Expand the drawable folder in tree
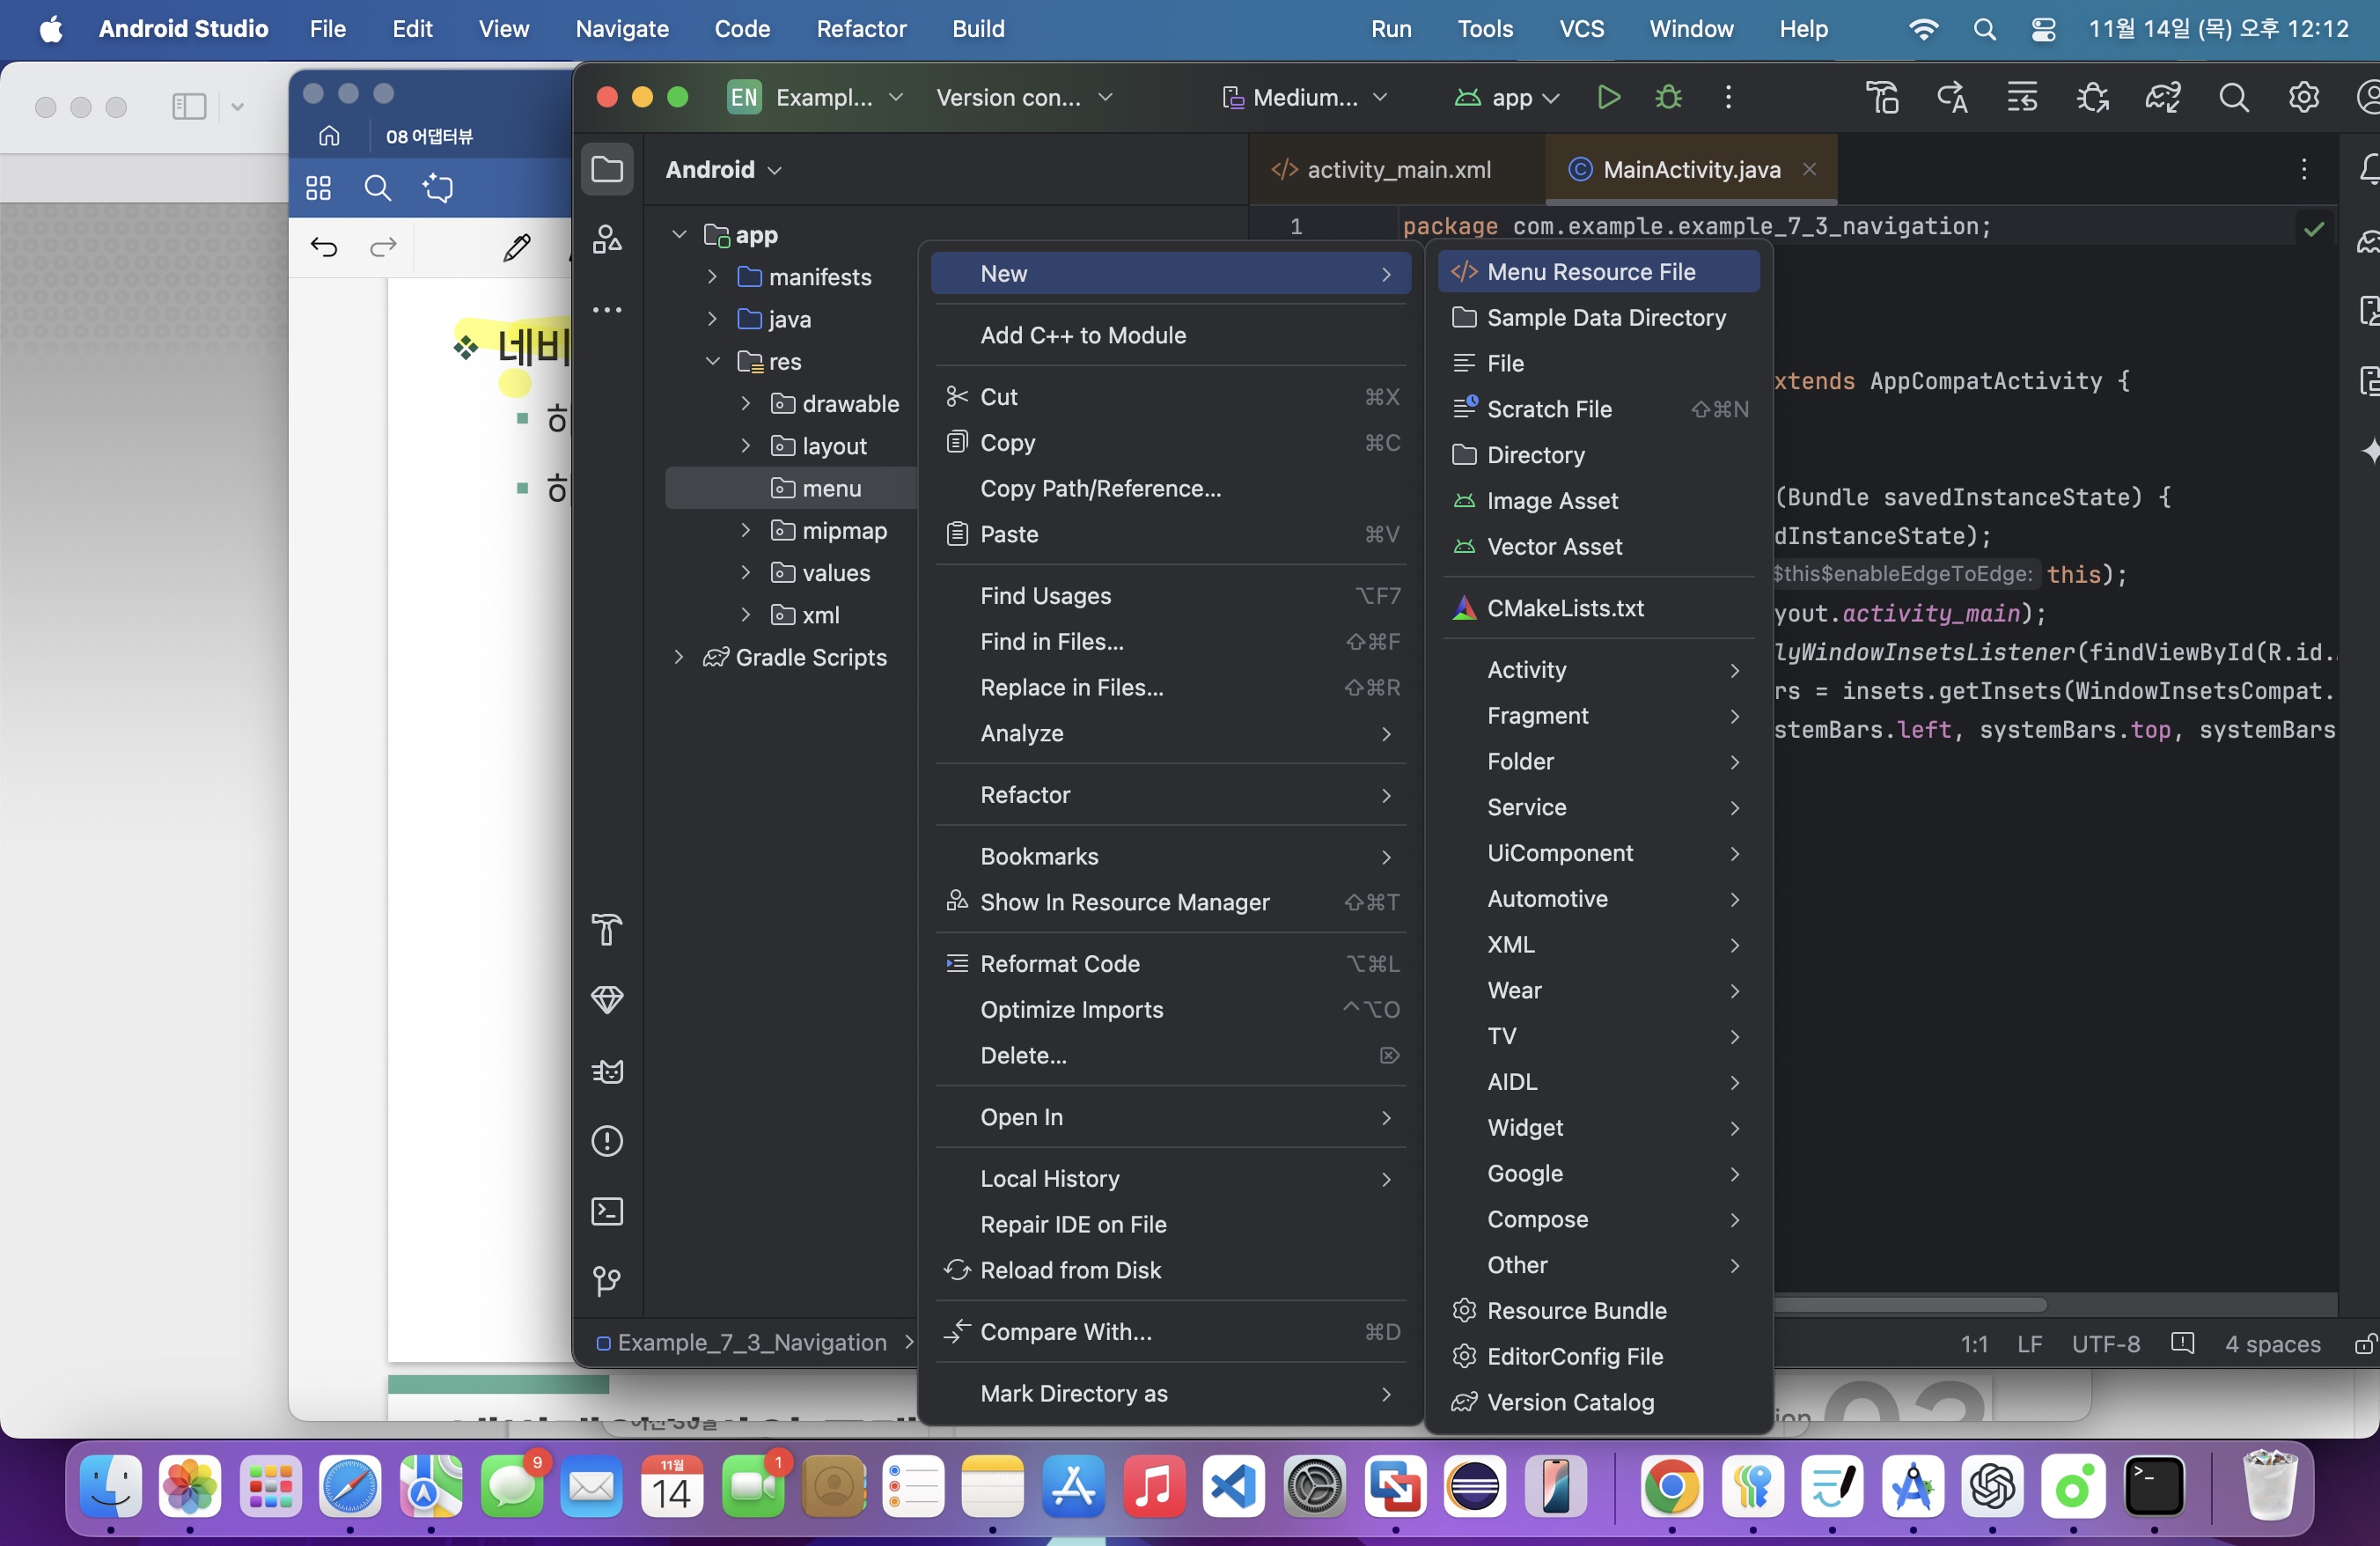The width and height of the screenshot is (2380, 1546). click(745, 404)
